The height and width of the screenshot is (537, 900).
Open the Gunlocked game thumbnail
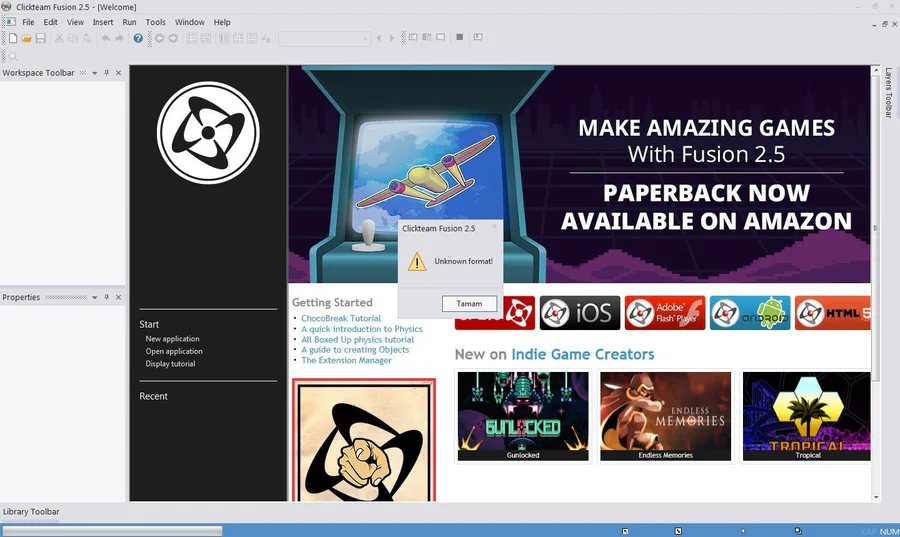[523, 416]
